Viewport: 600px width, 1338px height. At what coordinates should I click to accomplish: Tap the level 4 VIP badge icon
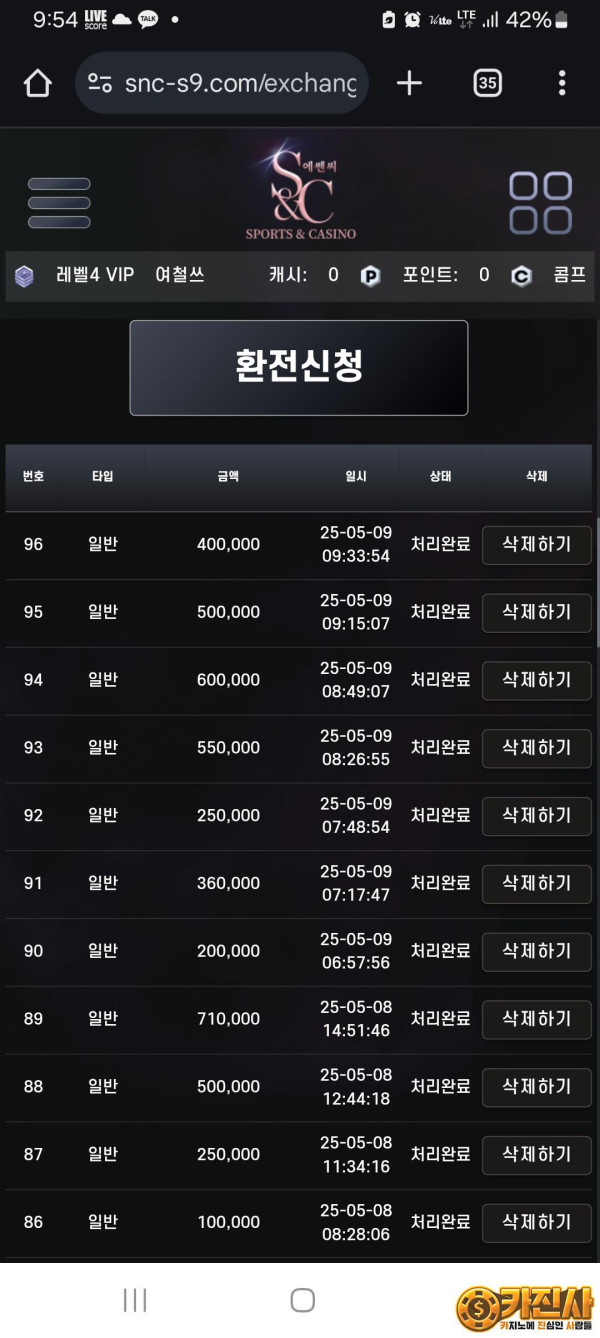pyautogui.click(x=24, y=276)
